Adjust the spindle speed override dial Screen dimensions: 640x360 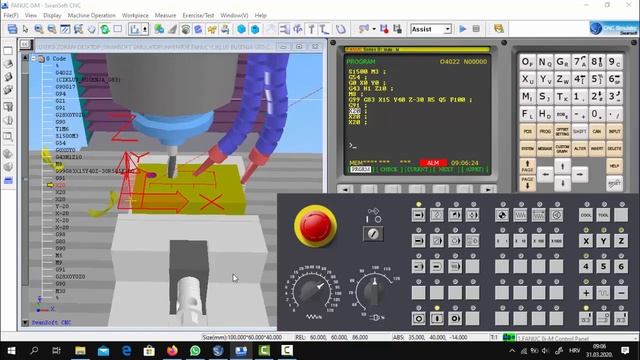(374, 291)
